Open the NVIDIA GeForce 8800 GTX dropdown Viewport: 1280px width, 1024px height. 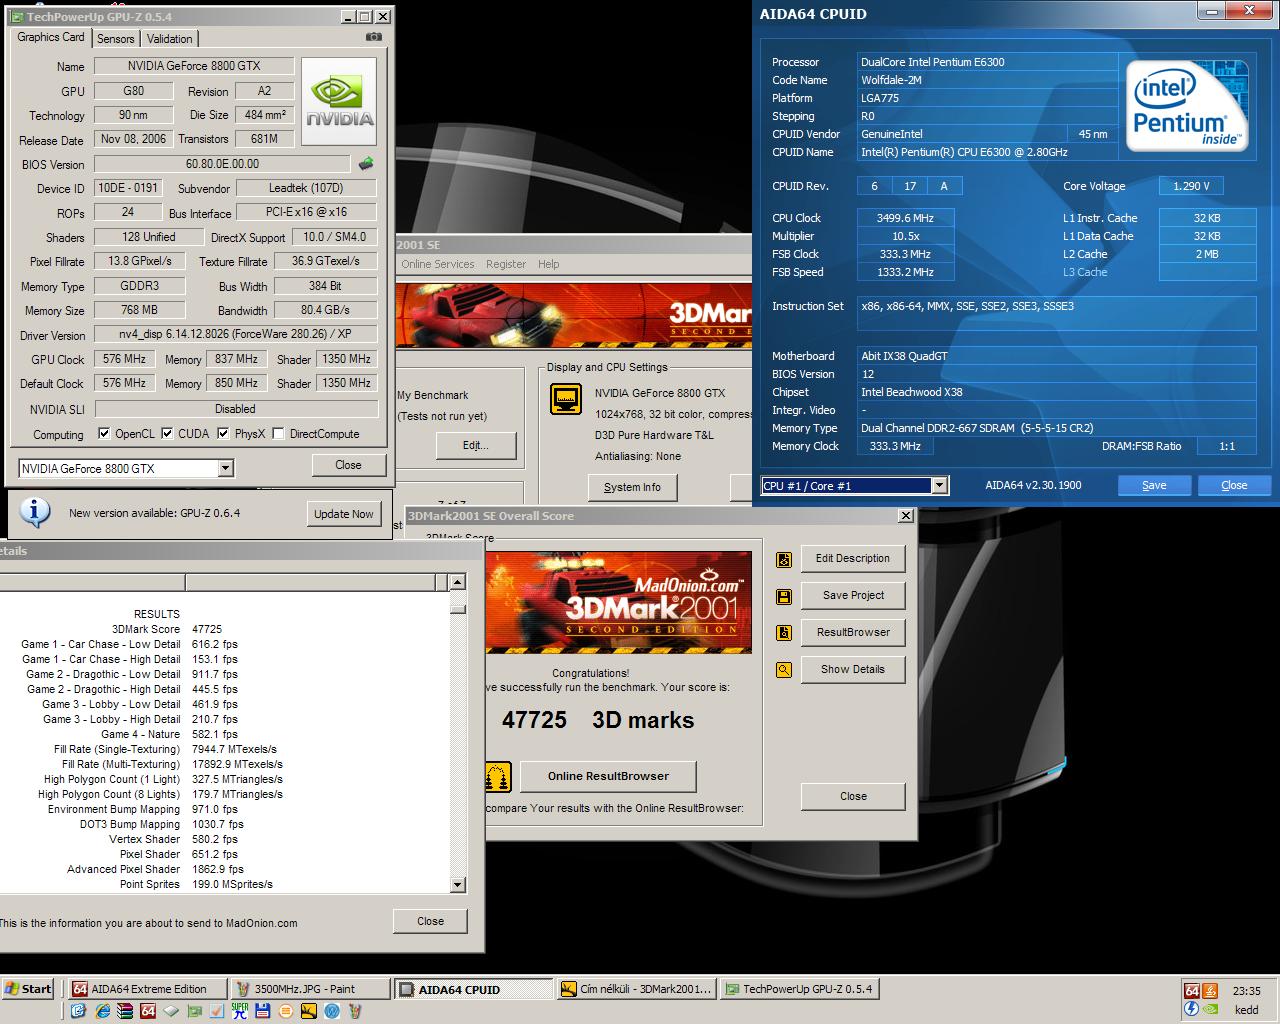pos(226,468)
